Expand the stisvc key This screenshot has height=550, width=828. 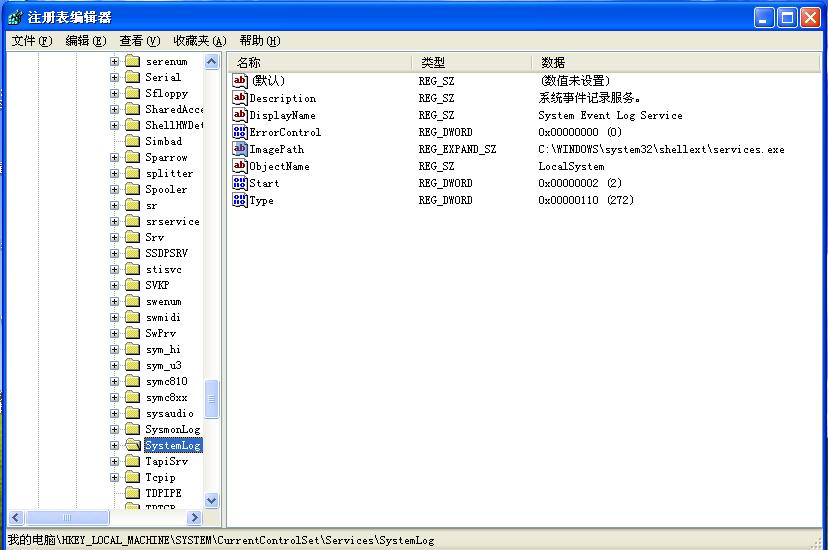pyautogui.click(x=114, y=269)
